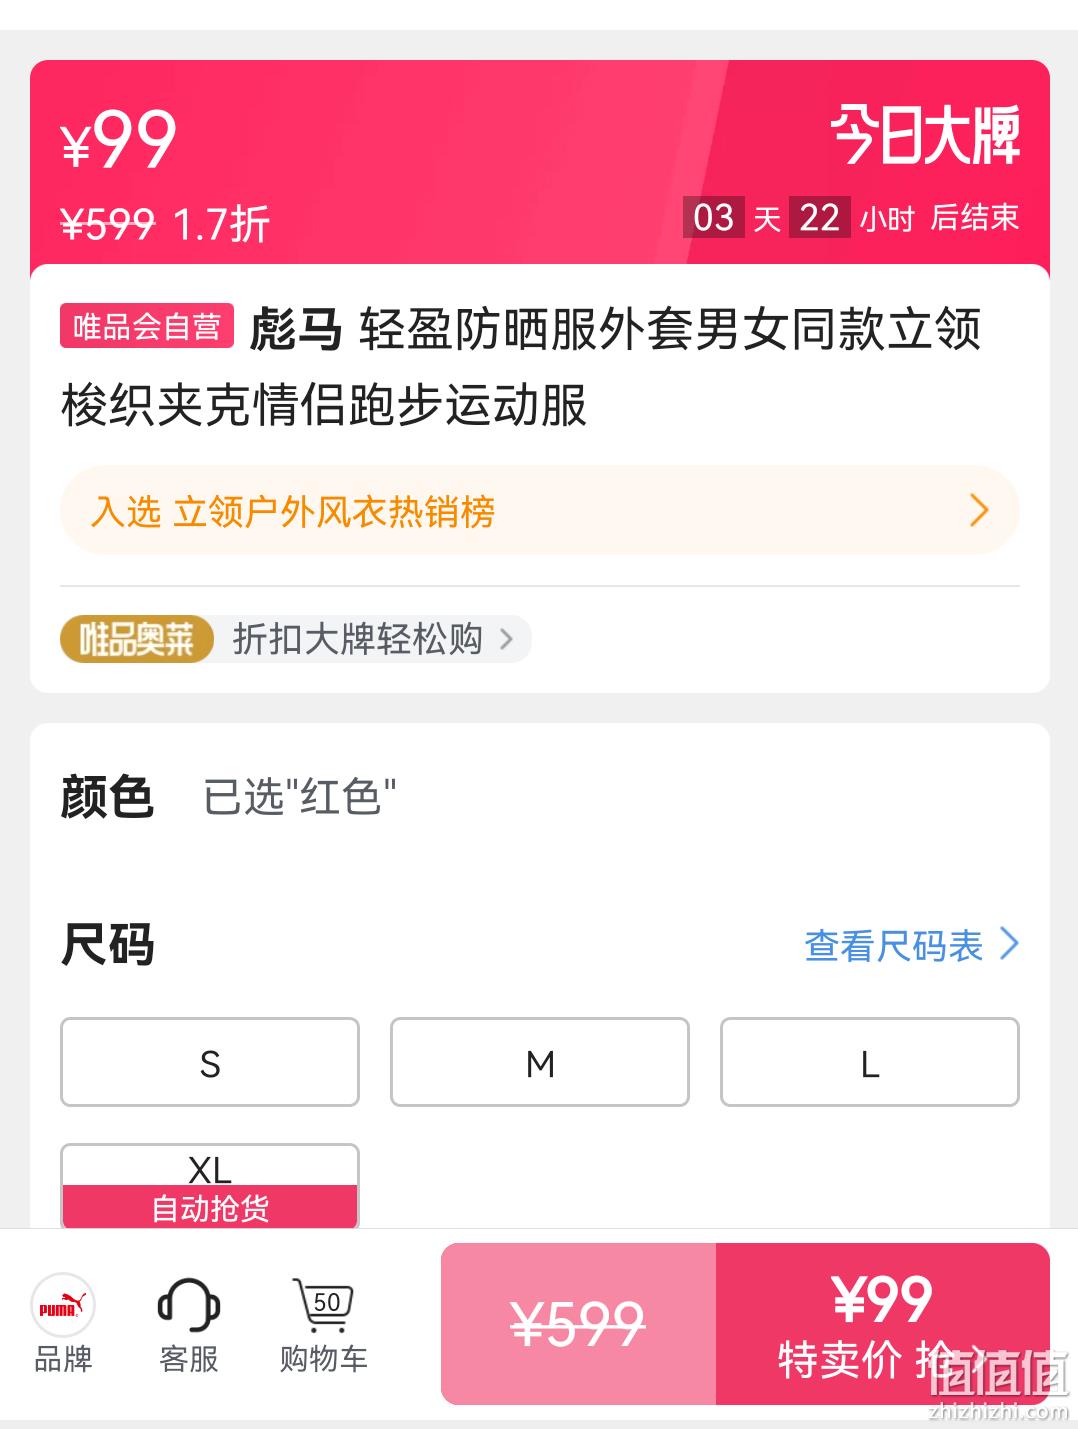Image resolution: width=1078 pixels, height=1429 pixels.
Task: Expand 折扣大牌轻松购 arrow
Action: pos(506,639)
